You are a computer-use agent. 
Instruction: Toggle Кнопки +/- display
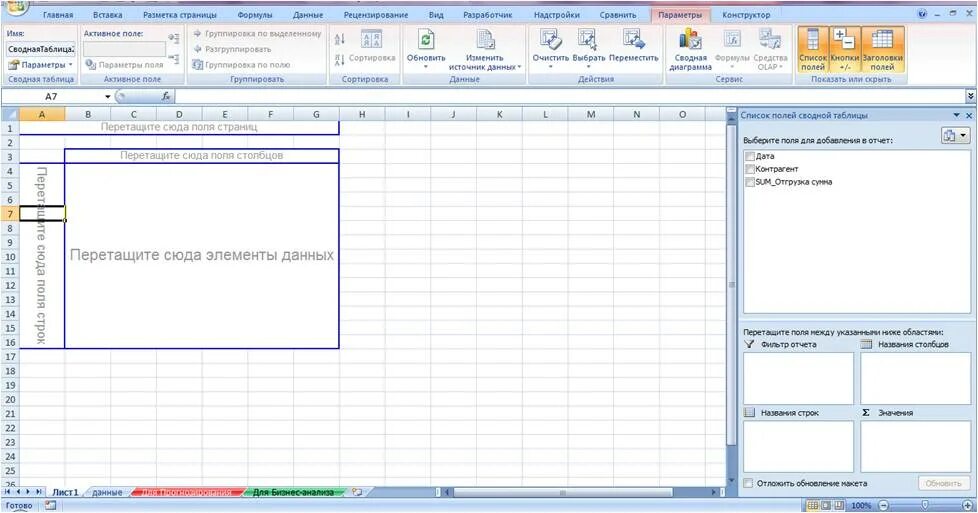pyautogui.click(x=845, y=49)
